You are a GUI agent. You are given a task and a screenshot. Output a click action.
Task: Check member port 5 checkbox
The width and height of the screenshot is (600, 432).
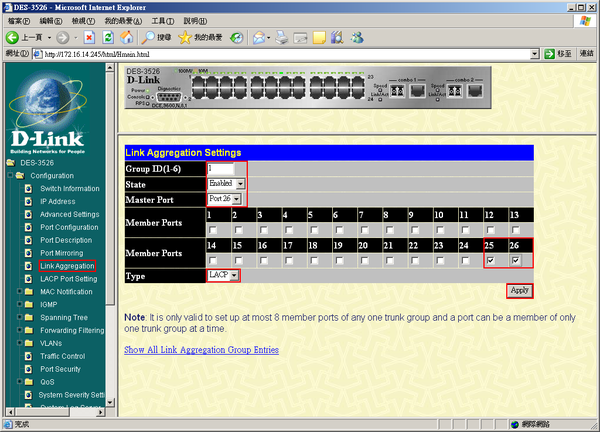(314, 230)
